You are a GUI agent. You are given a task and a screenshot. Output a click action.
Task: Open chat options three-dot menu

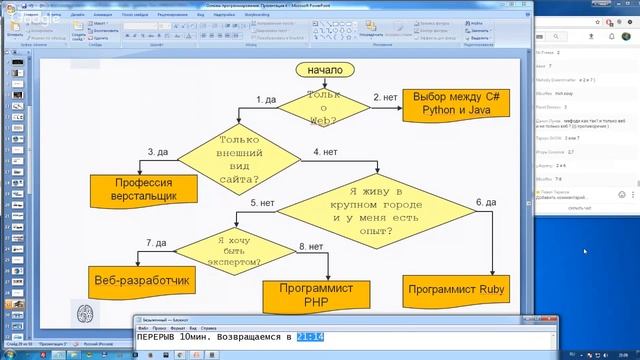pos(633,194)
